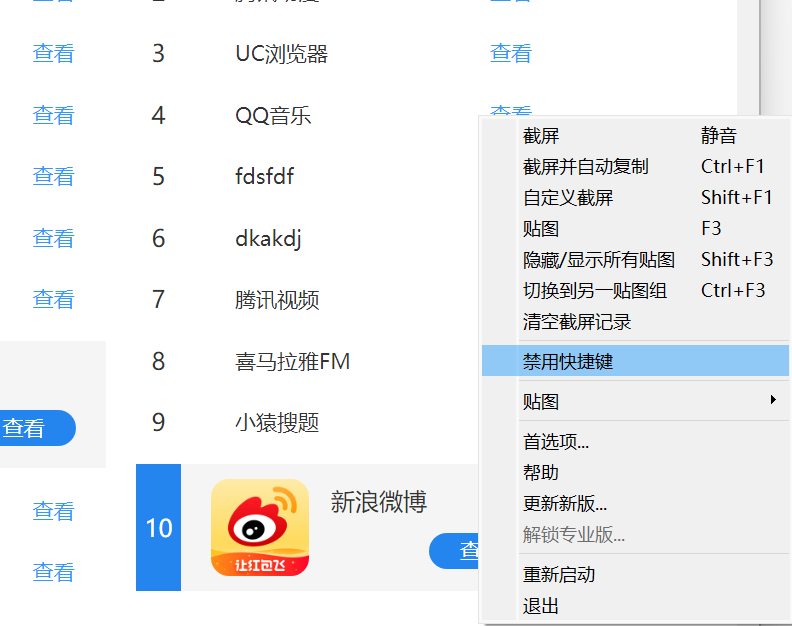This screenshot has width=792, height=626.
Task: Click the topmost 查看 link beside the 新浪微博 card
Action: tap(53, 511)
